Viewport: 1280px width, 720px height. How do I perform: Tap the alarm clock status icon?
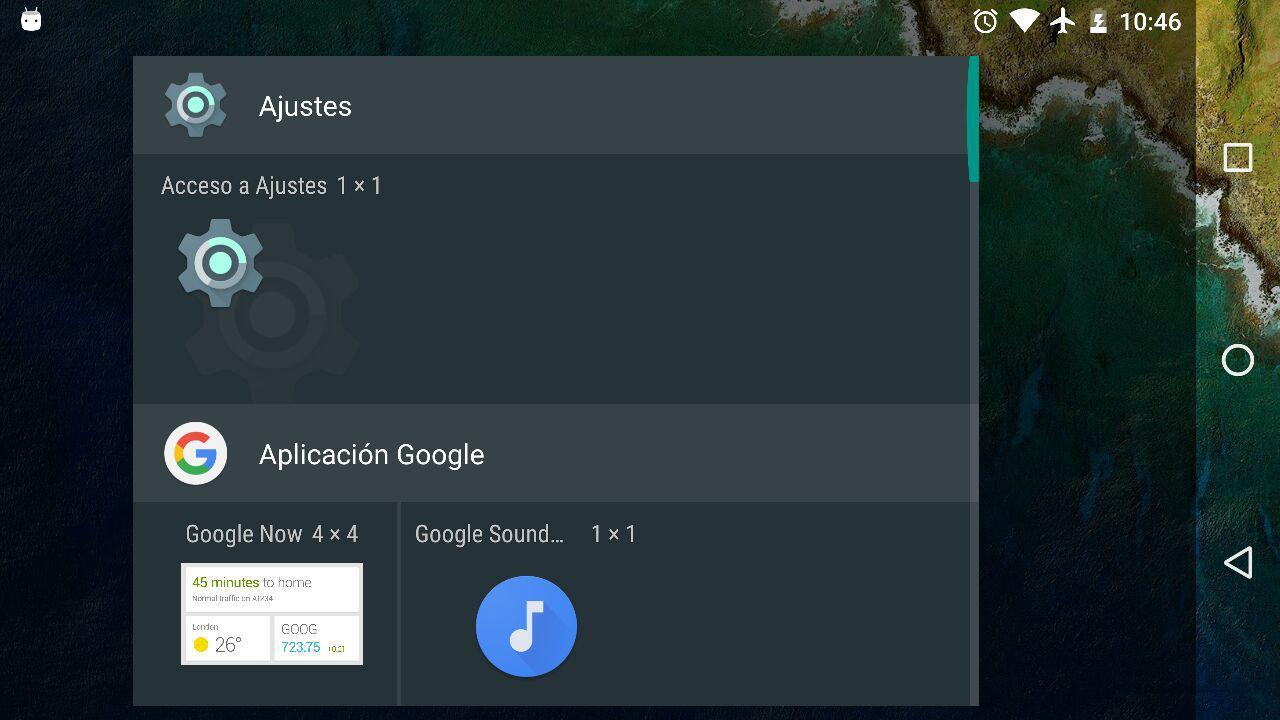[985, 21]
